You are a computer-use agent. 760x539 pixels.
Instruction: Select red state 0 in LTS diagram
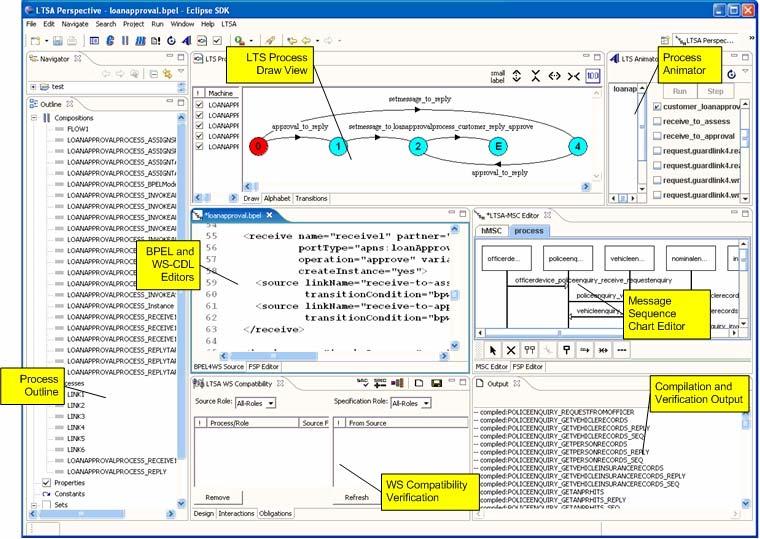[258, 146]
